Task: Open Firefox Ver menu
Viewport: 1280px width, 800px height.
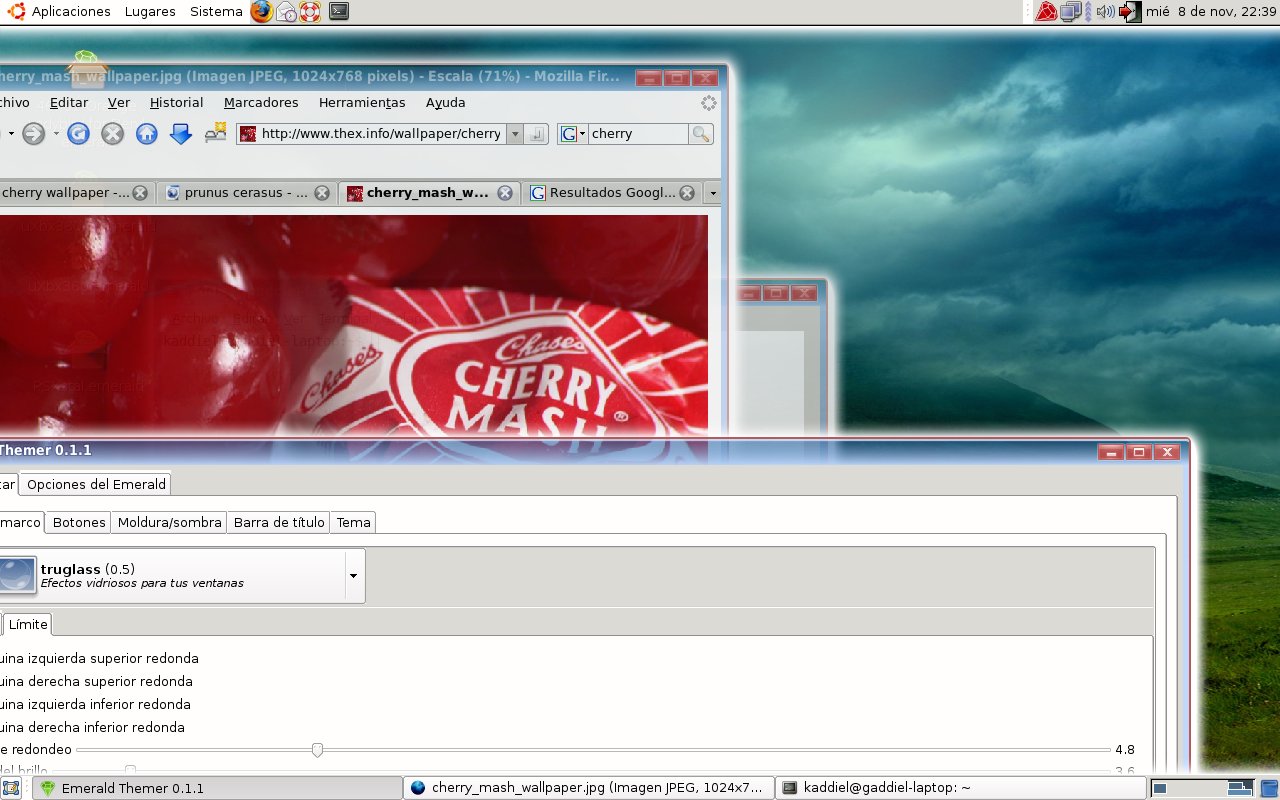Action: click(x=119, y=103)
